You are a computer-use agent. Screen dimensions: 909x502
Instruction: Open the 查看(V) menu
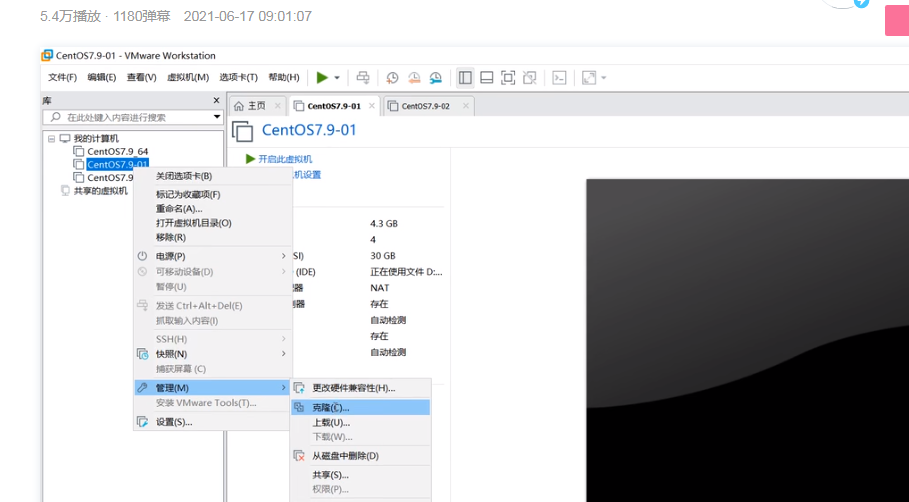[141, 77]
